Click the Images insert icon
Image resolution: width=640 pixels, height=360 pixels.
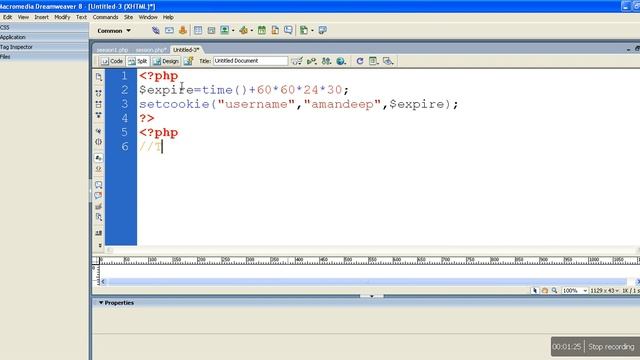pyautogui.click(x=224, y=30)
